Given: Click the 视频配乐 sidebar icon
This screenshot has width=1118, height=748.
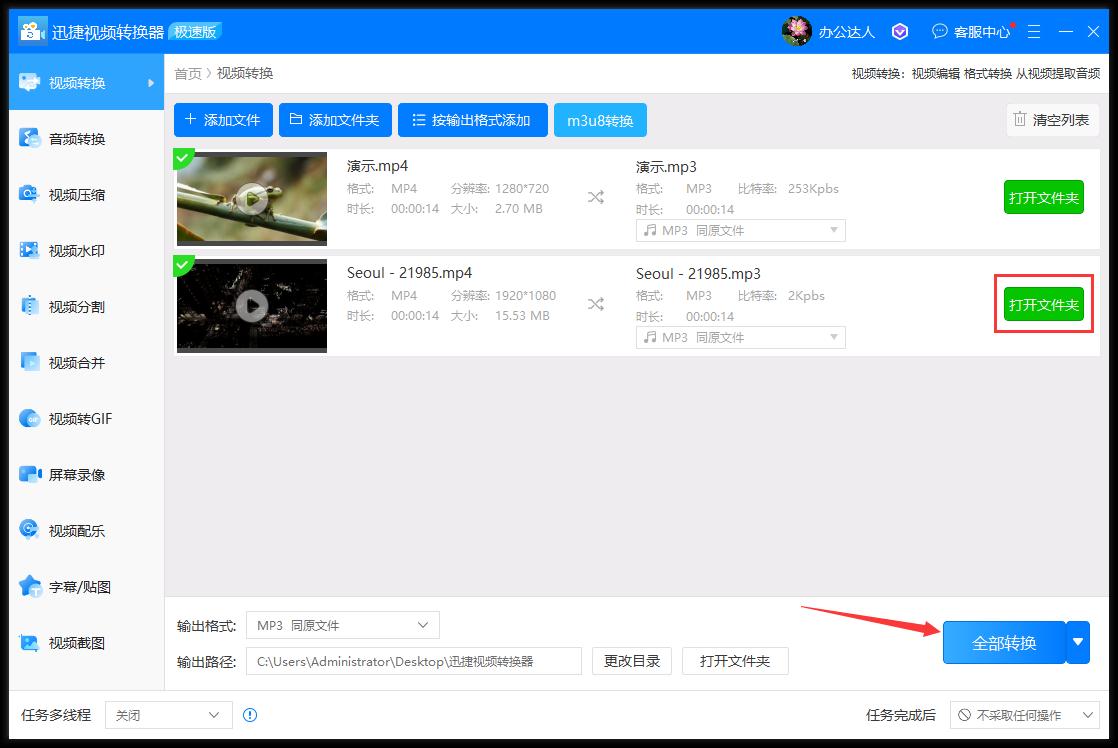Looking at the screenshot, I should click(x=65, y=530).
